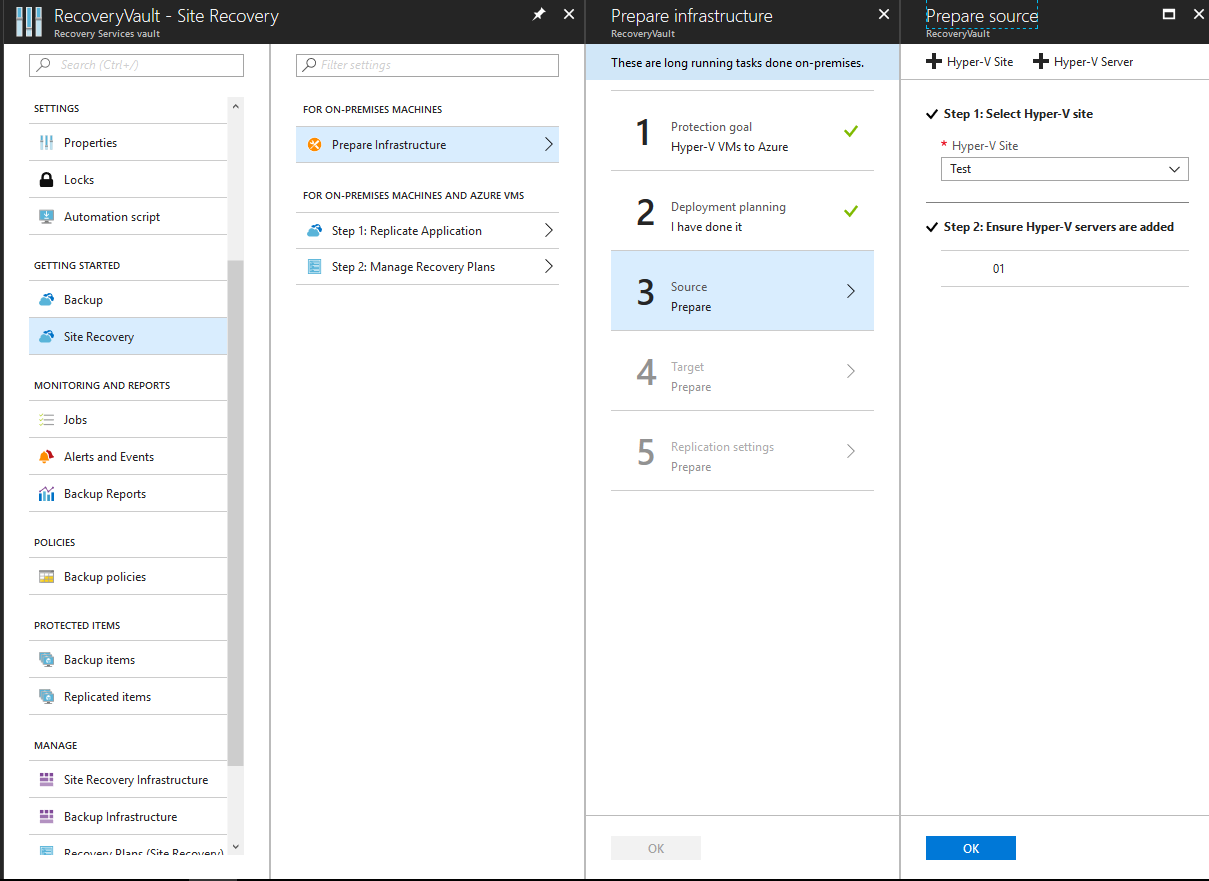Open the Hyper-V Site dropdown
Viewport: 1209px width, 881px height.
1064,169
